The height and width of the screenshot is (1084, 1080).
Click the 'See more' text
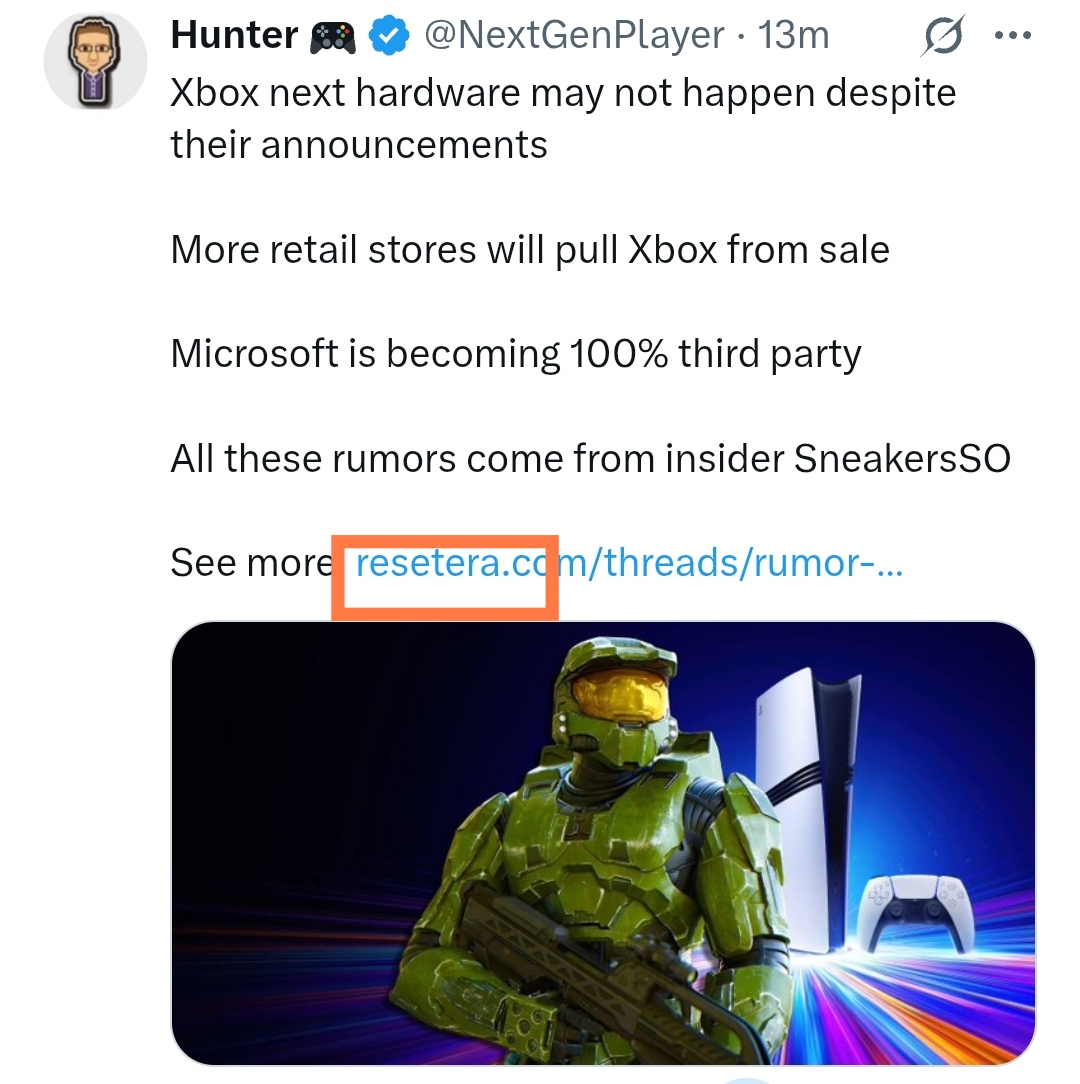[x=250, y=563]
